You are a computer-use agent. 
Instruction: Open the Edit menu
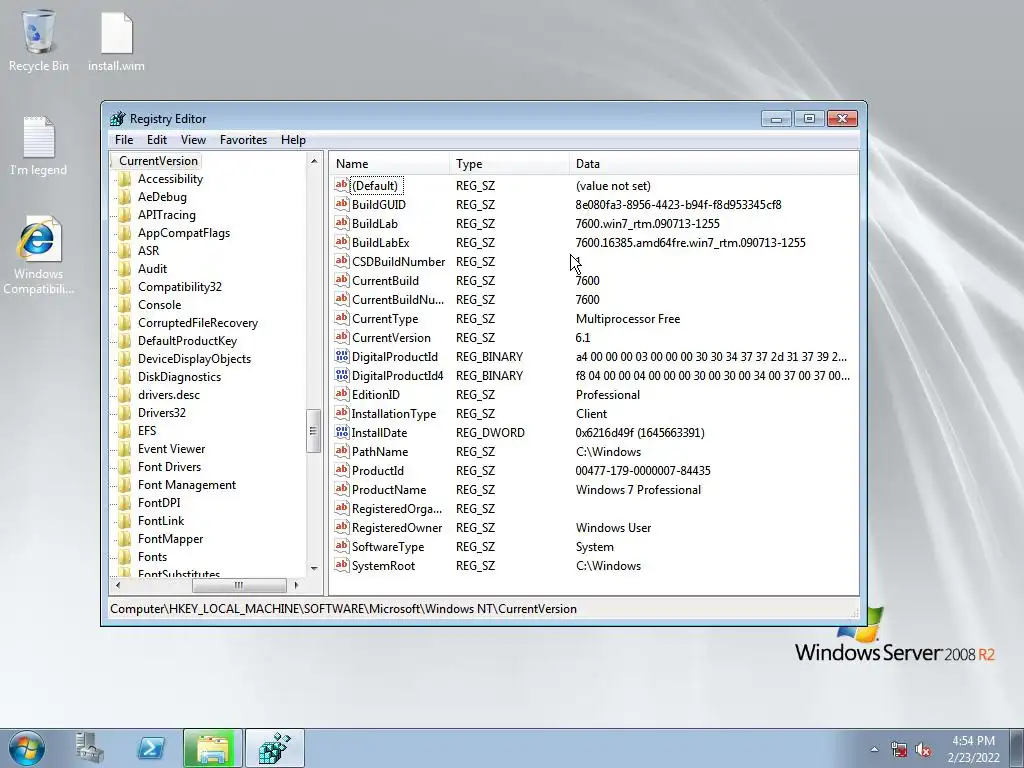click(156, 140)
